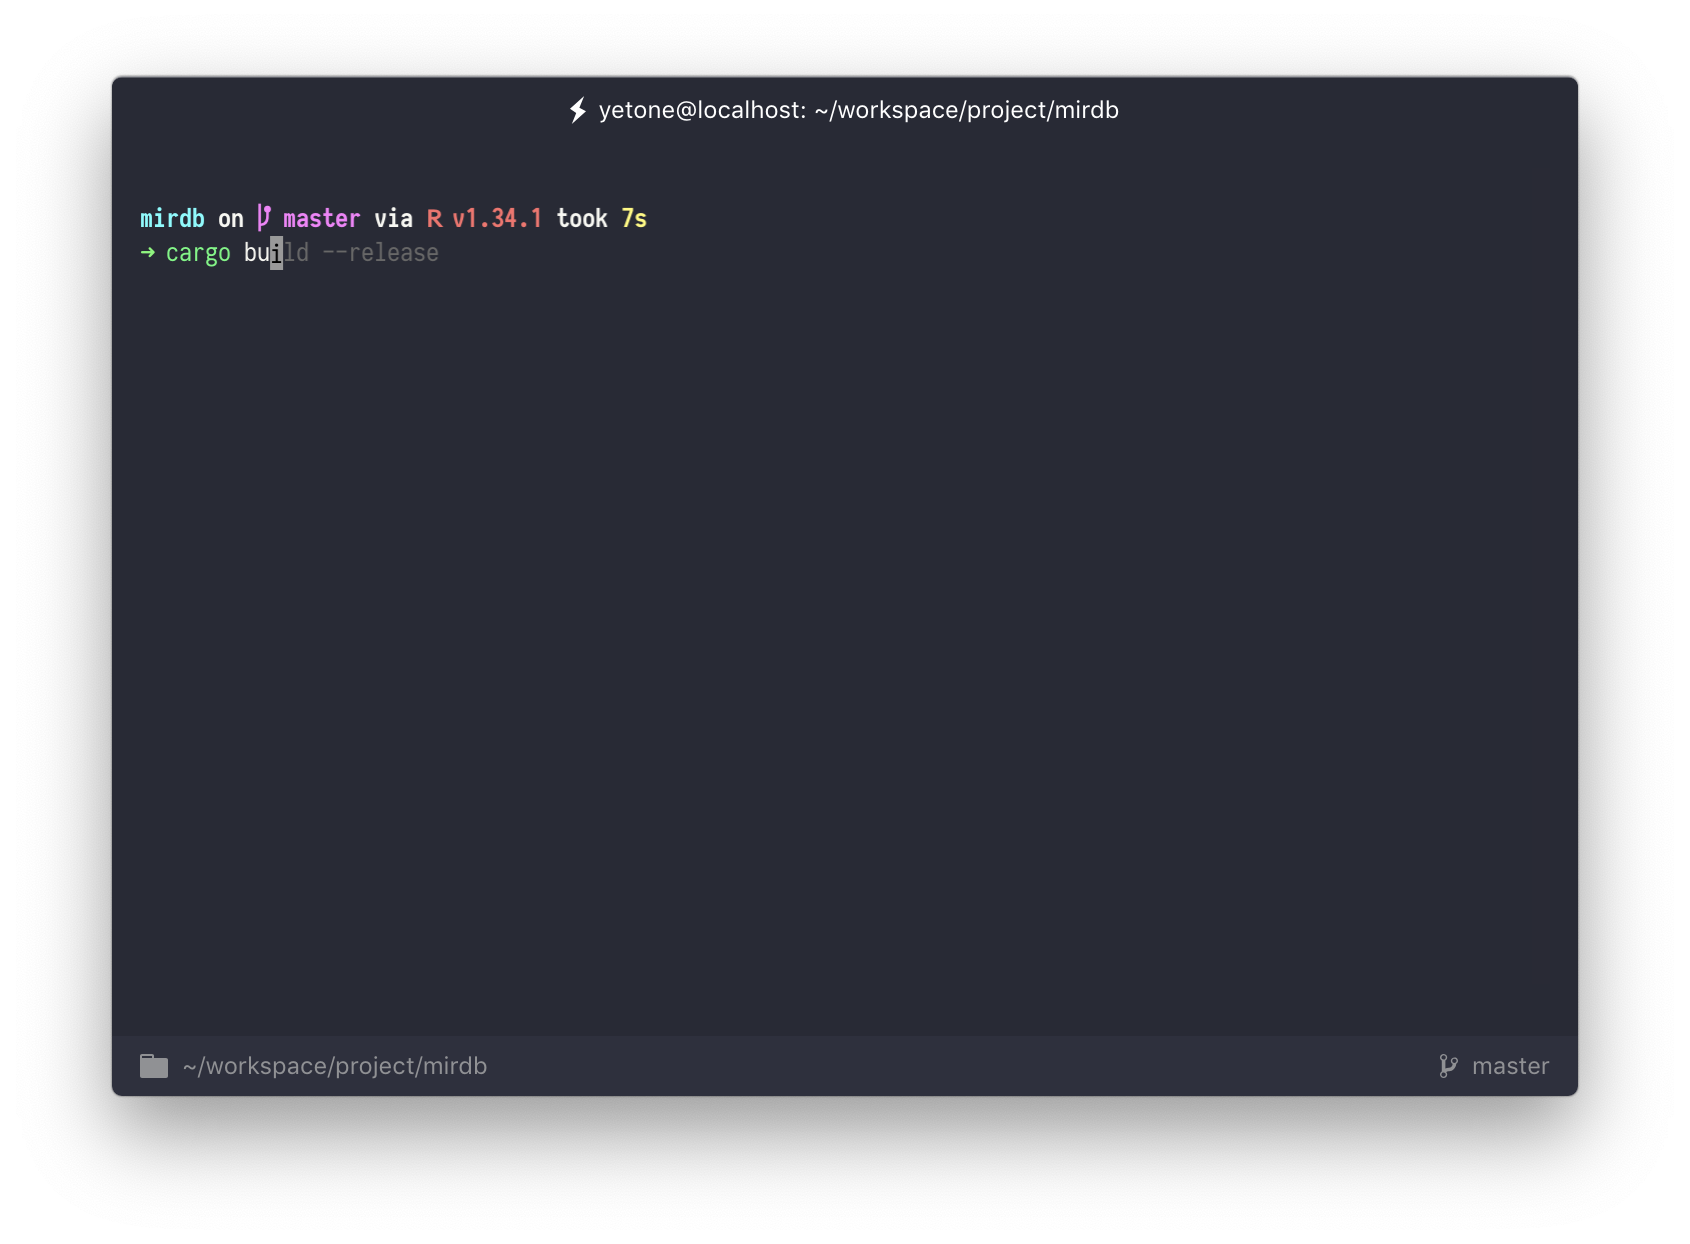Click the terminal block cursor after 'bu'

(x=276, y=253)
